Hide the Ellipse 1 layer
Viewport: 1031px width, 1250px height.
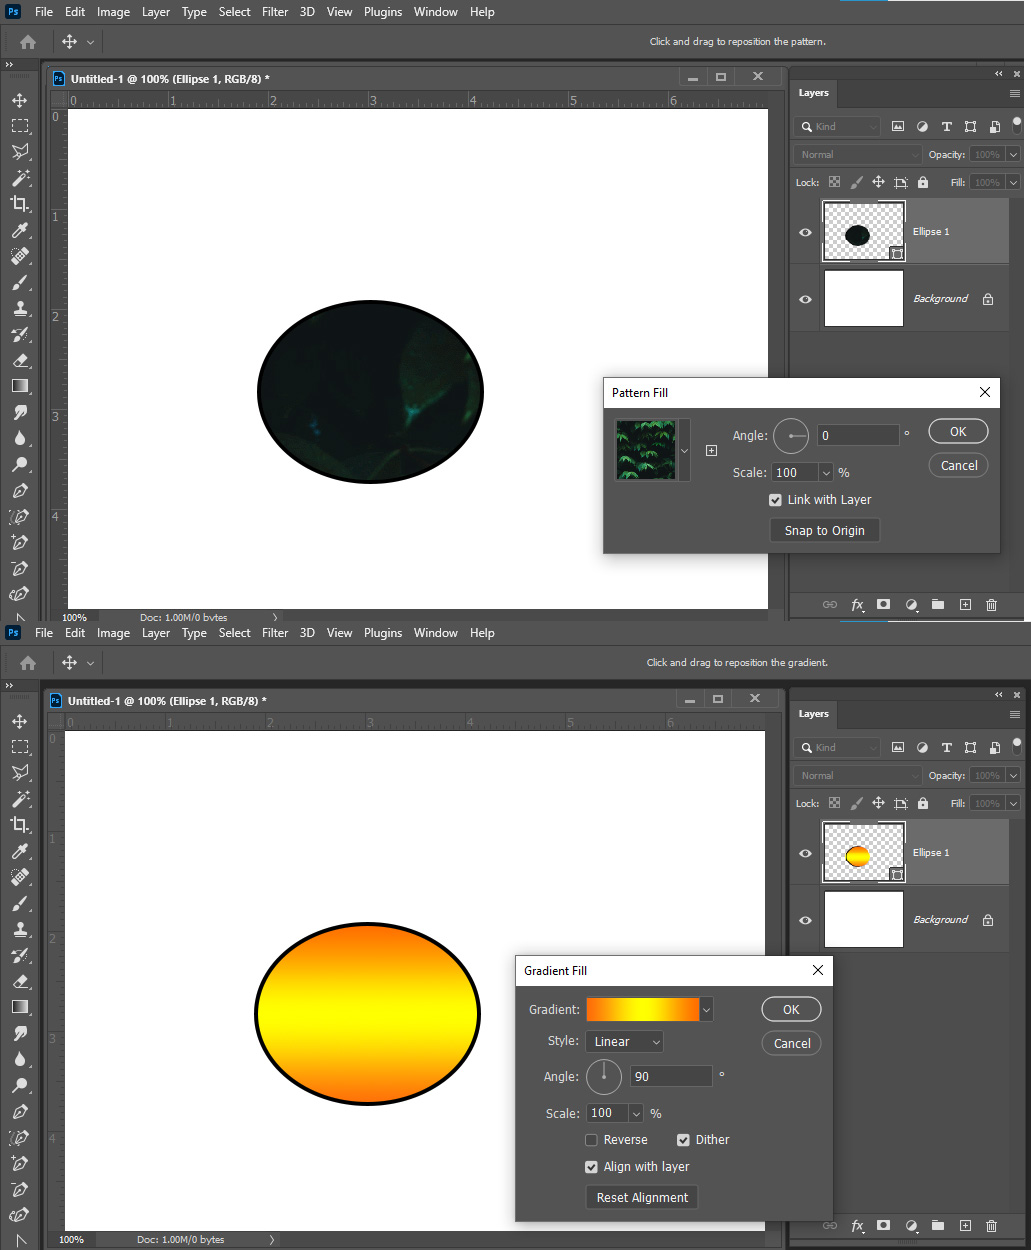coord(805,232)
